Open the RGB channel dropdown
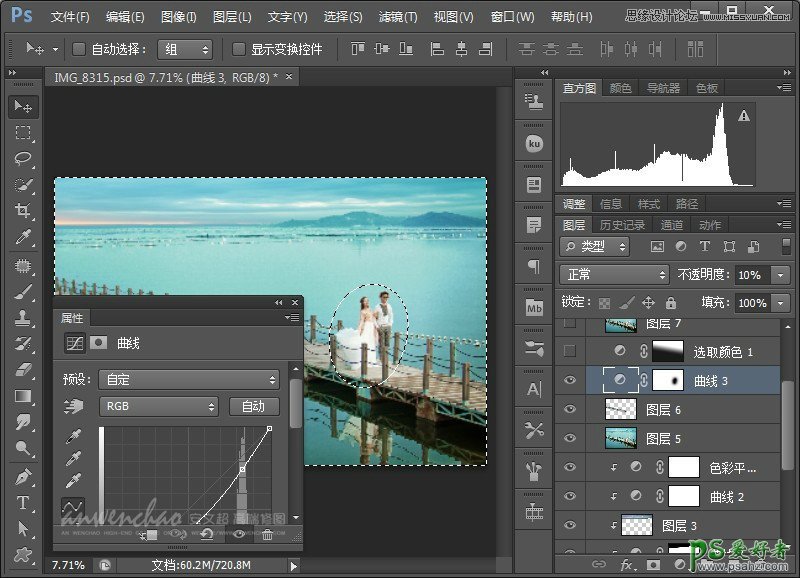The image size is (800, 578). point(158,406)
